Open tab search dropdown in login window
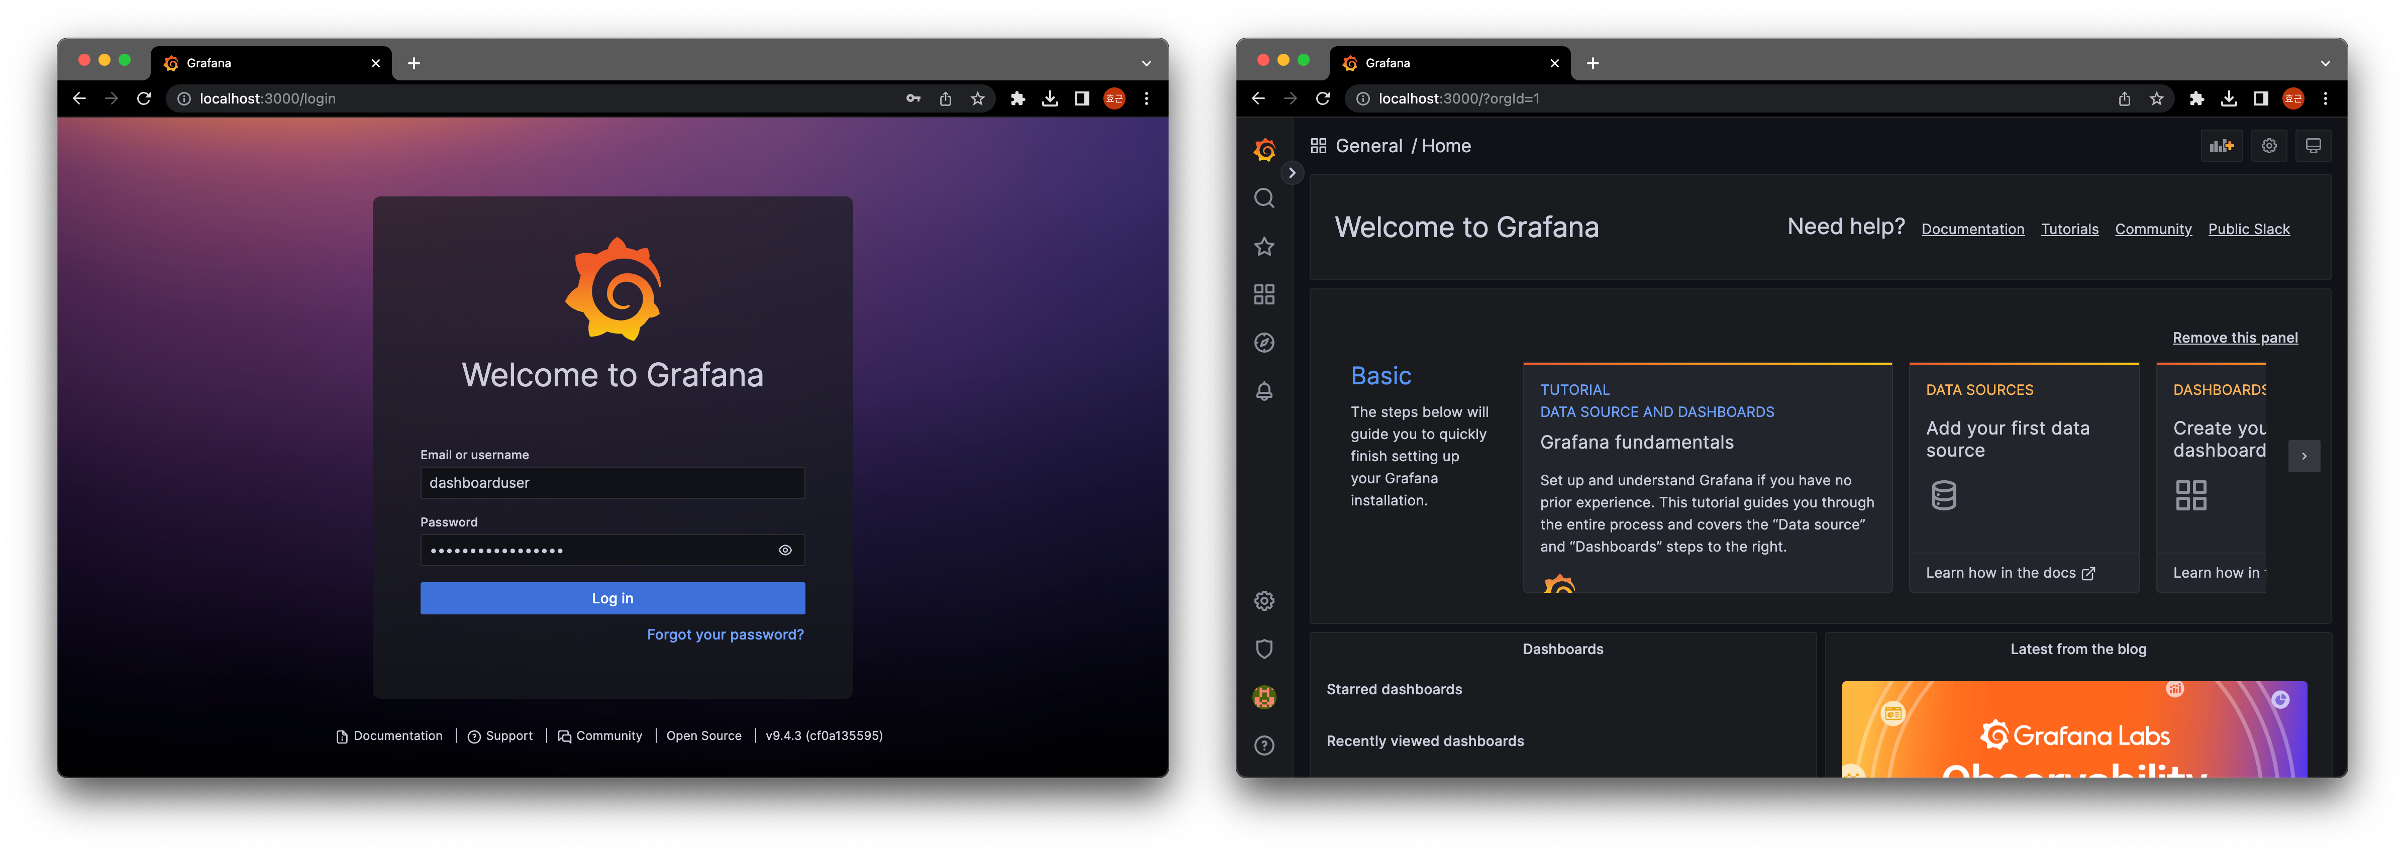 pyautogui.click(x=1146, y=63)
